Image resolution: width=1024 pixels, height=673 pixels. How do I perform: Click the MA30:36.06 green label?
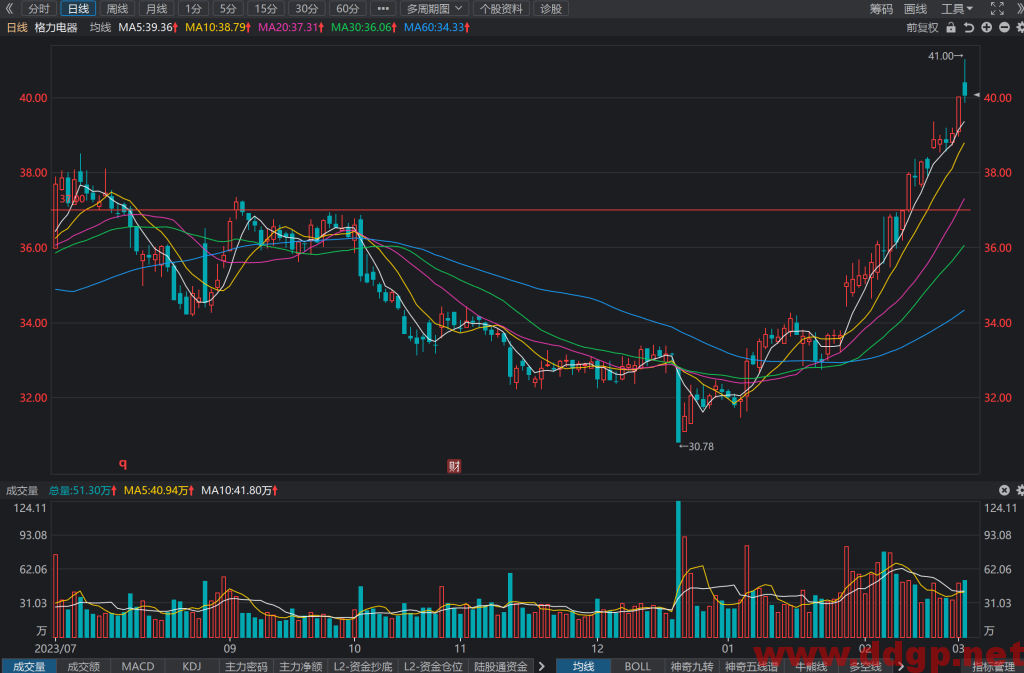click(x=364, y=27)
